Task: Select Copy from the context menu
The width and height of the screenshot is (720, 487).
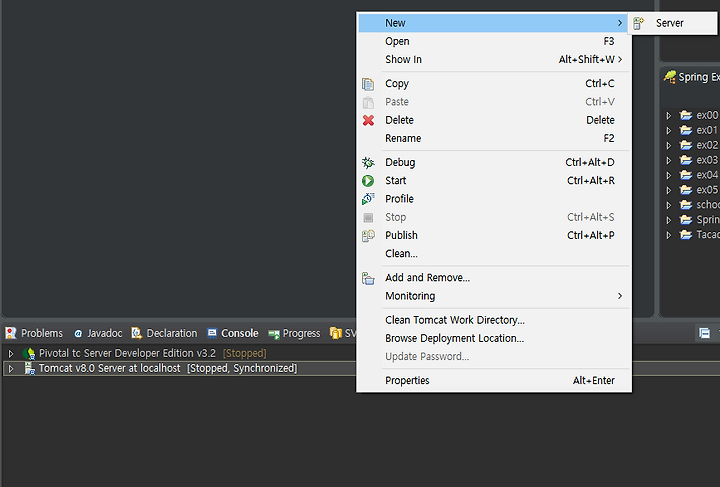Action: point(494,84)
